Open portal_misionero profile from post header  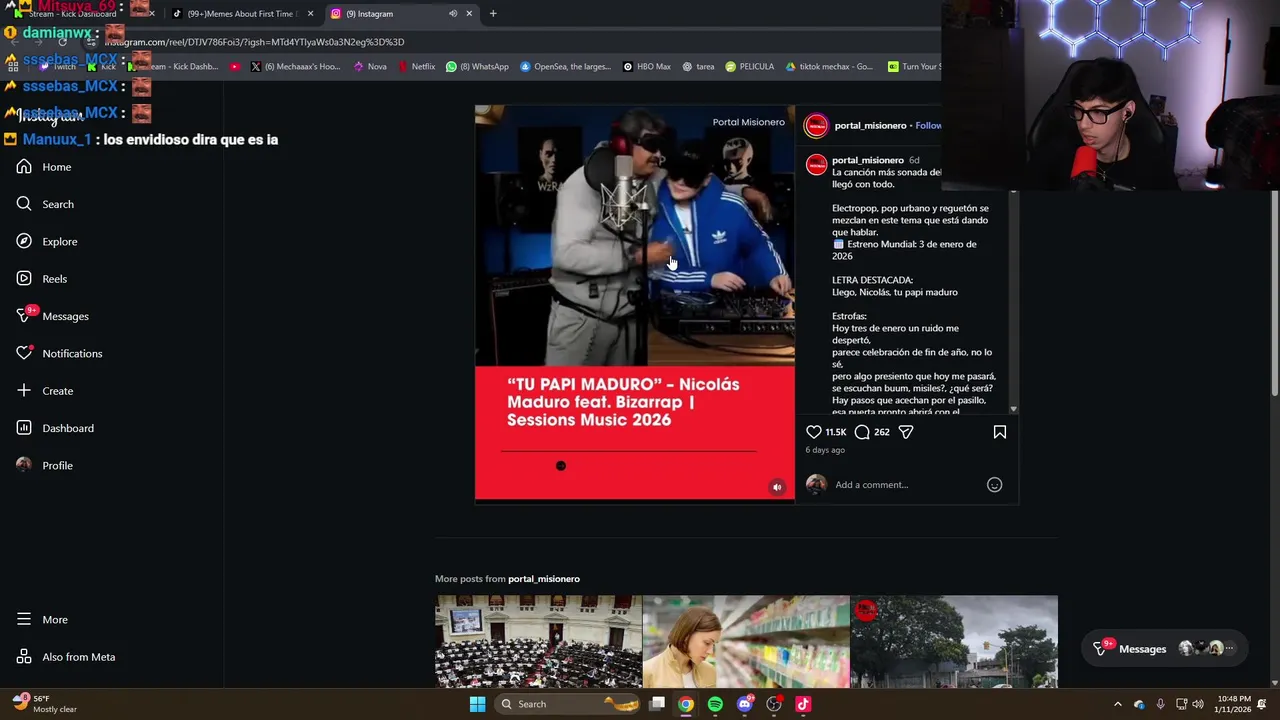[870, 126]
